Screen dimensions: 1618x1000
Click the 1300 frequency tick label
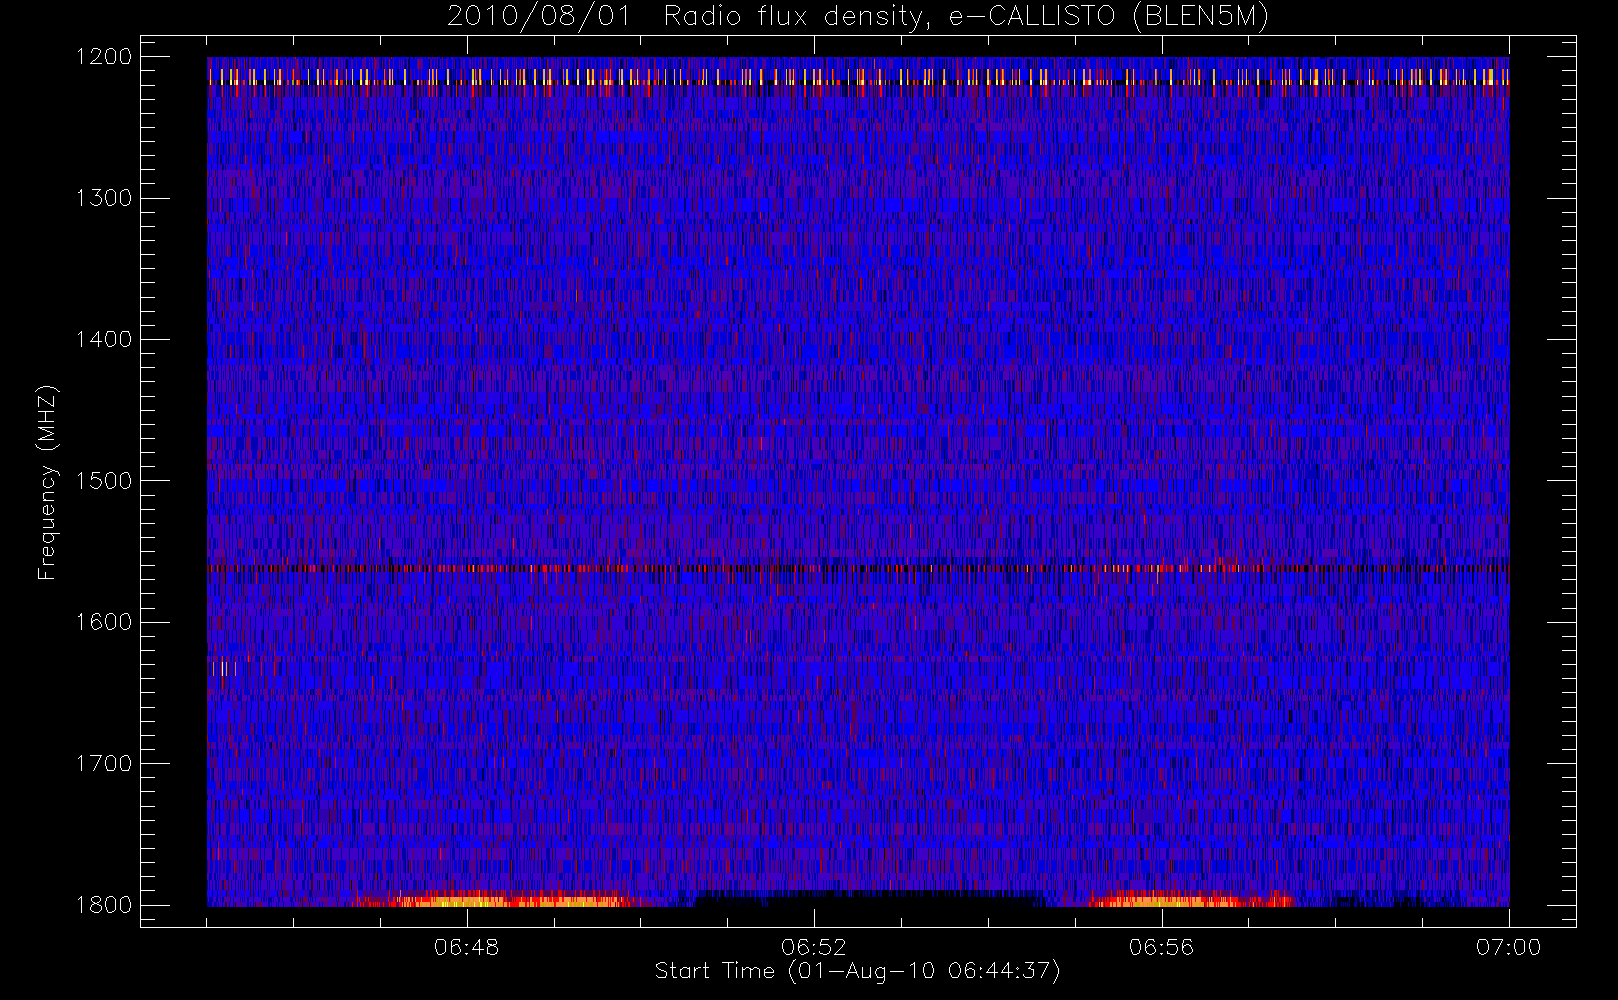coord(104,198)
